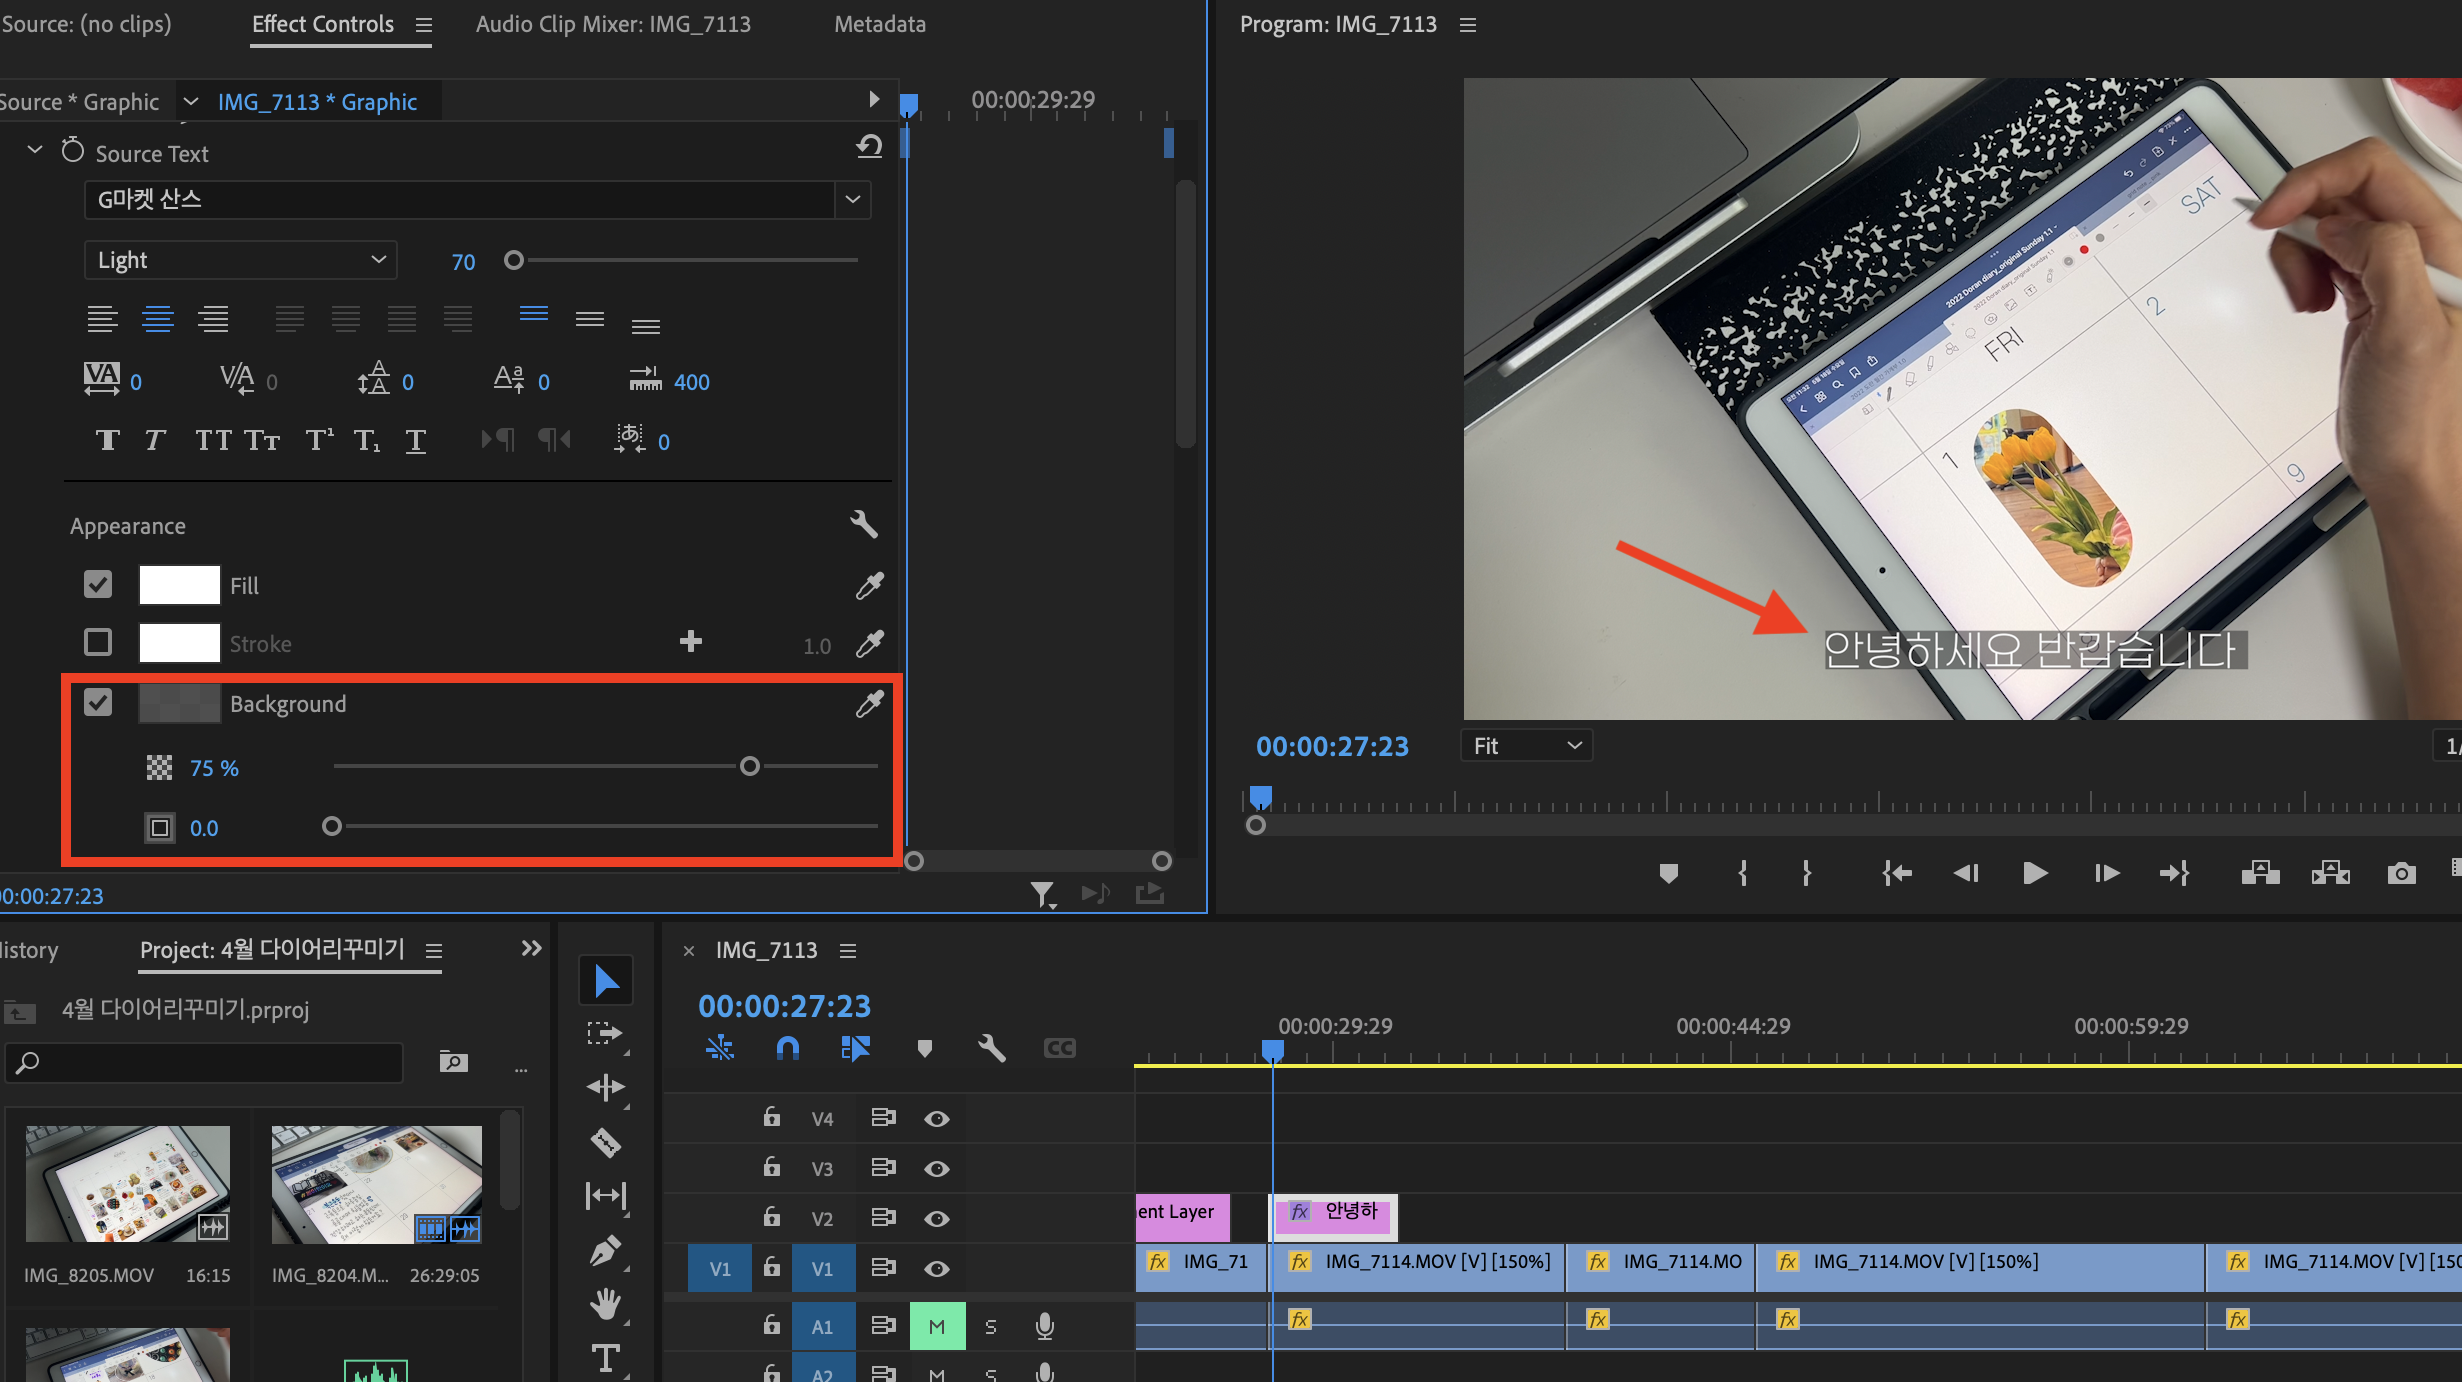Open the Audio Clip Mixer tab
Screen dimensions: 2462x1382
click(x=613, y=24)
